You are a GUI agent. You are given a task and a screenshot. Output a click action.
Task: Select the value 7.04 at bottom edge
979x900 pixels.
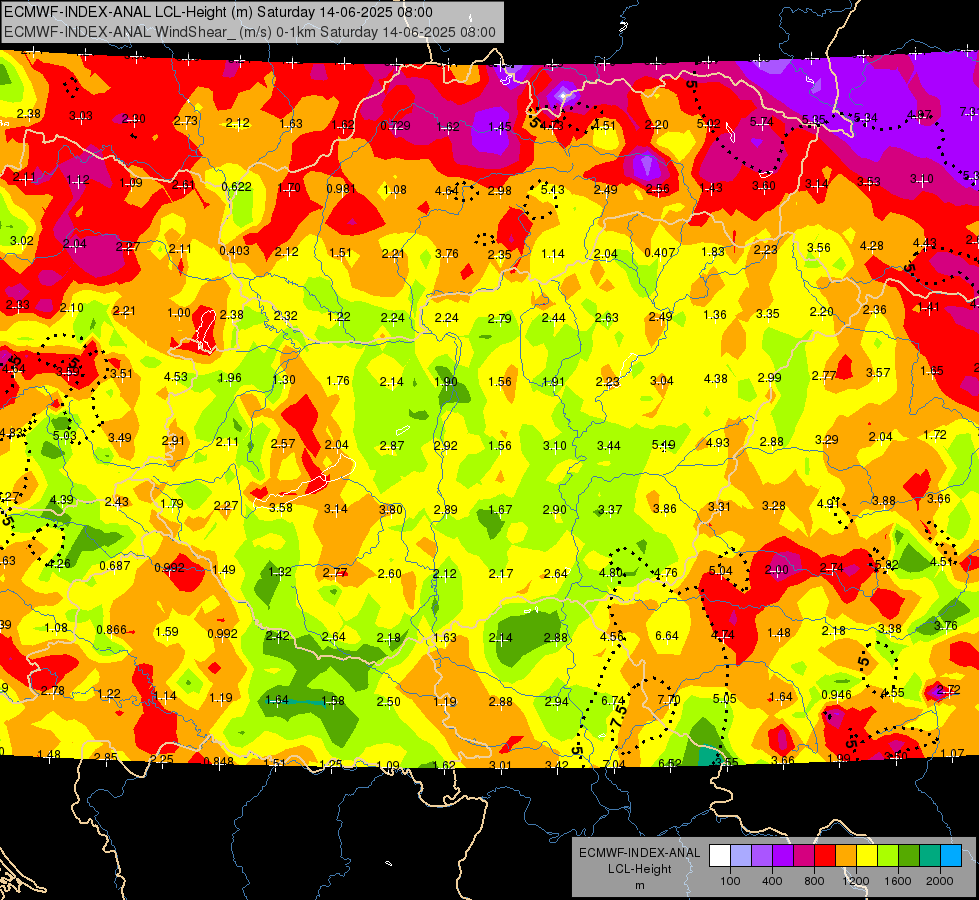click(614, 764)
